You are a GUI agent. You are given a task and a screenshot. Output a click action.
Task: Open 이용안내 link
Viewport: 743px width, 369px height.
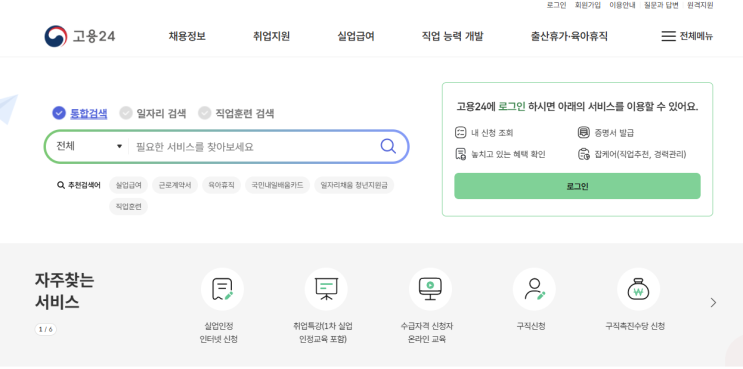click(622, 5)
